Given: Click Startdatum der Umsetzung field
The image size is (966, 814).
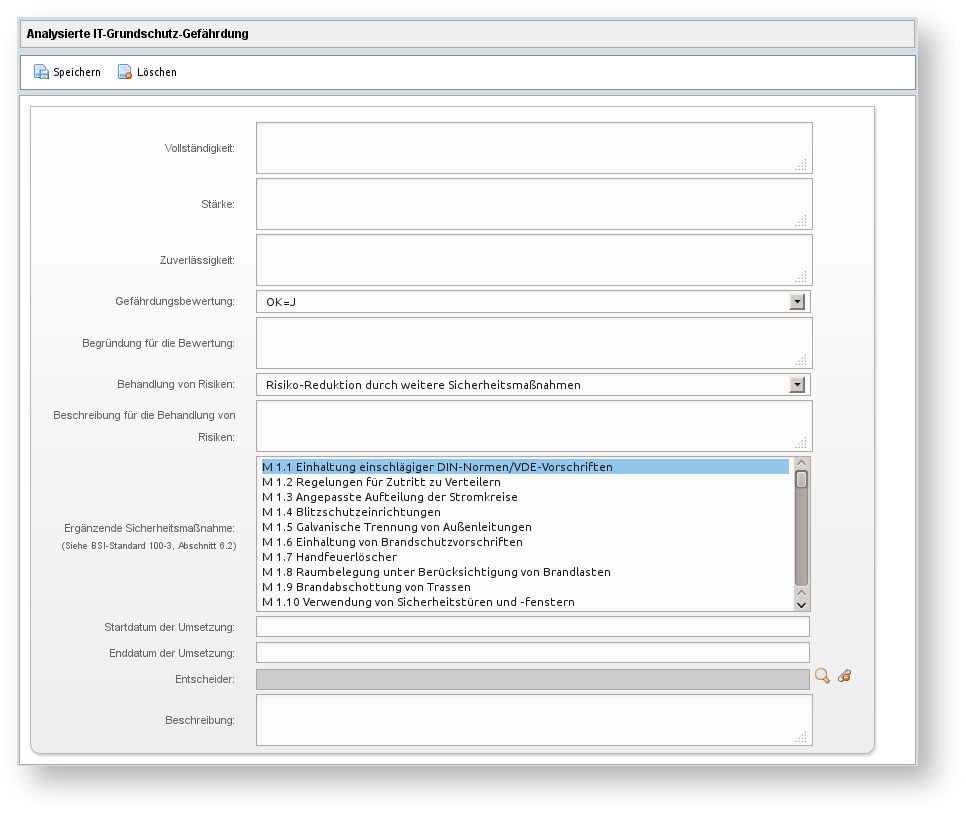Looking at the screenshot, I should tap(532, 627).
